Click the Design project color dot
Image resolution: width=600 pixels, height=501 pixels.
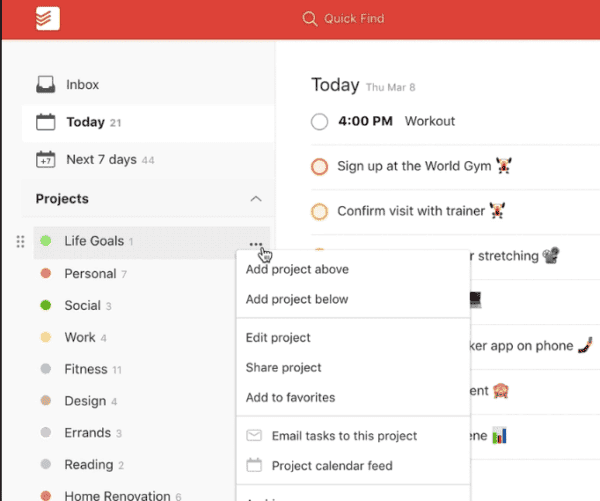(46, 400)
